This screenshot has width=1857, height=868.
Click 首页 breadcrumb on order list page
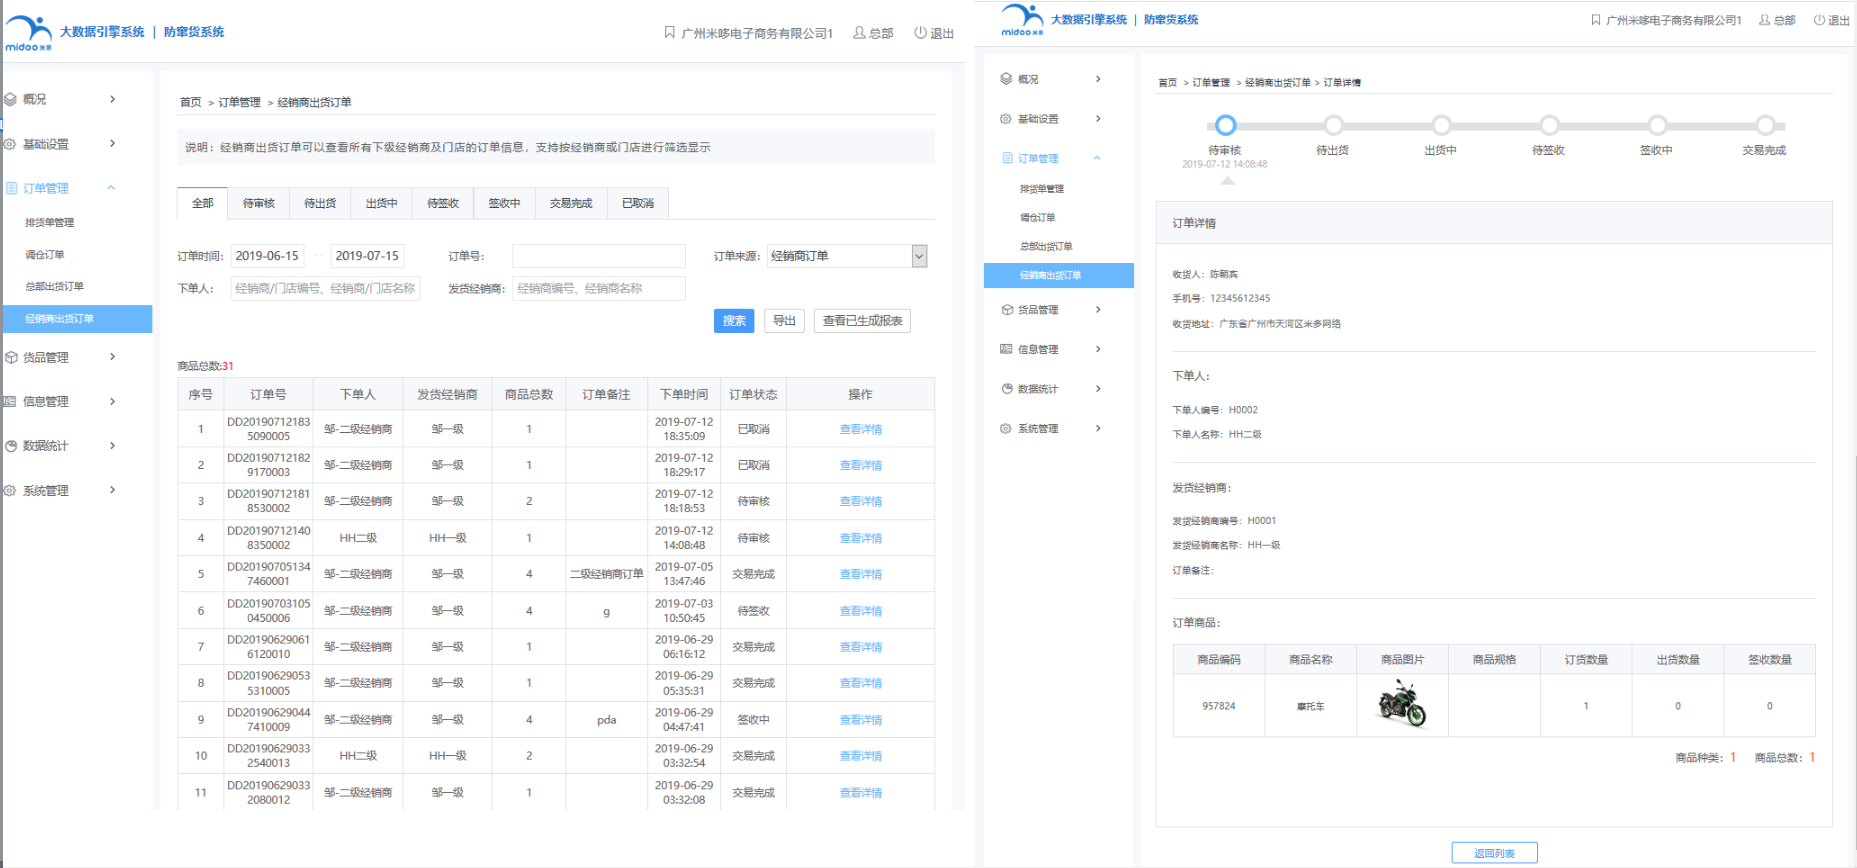[190, 102]
